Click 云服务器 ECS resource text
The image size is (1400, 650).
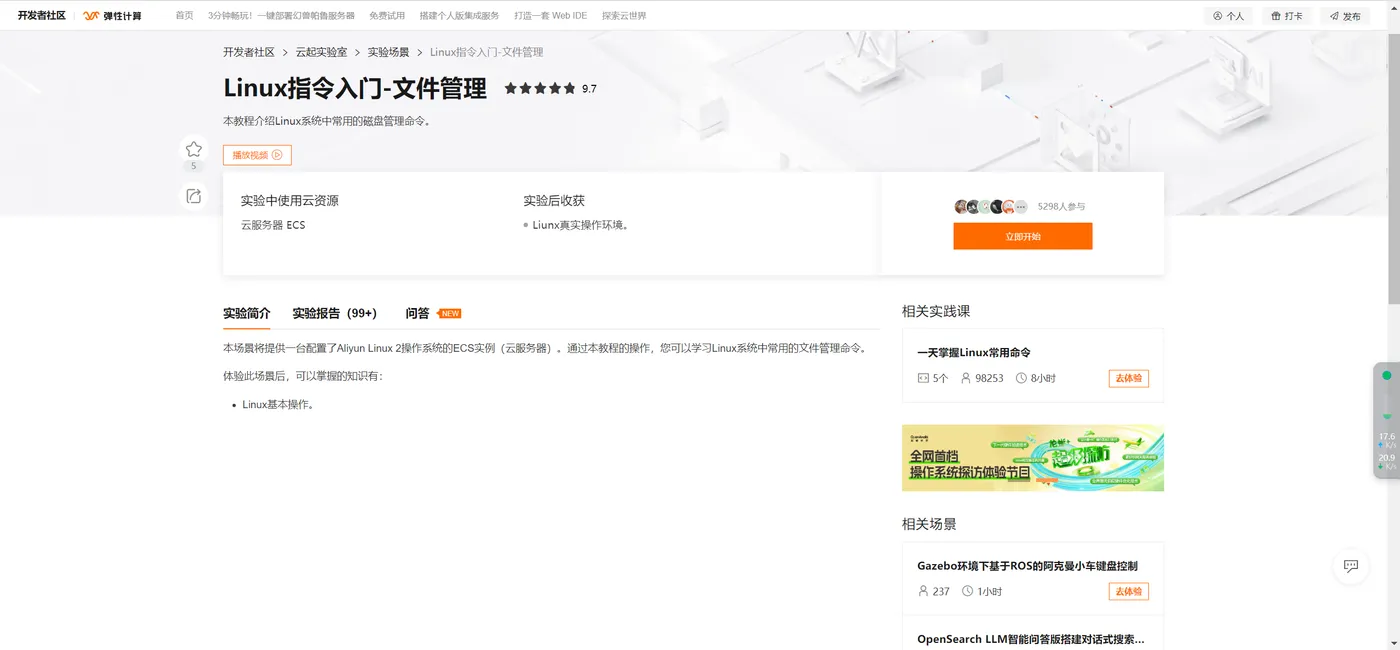273,225
